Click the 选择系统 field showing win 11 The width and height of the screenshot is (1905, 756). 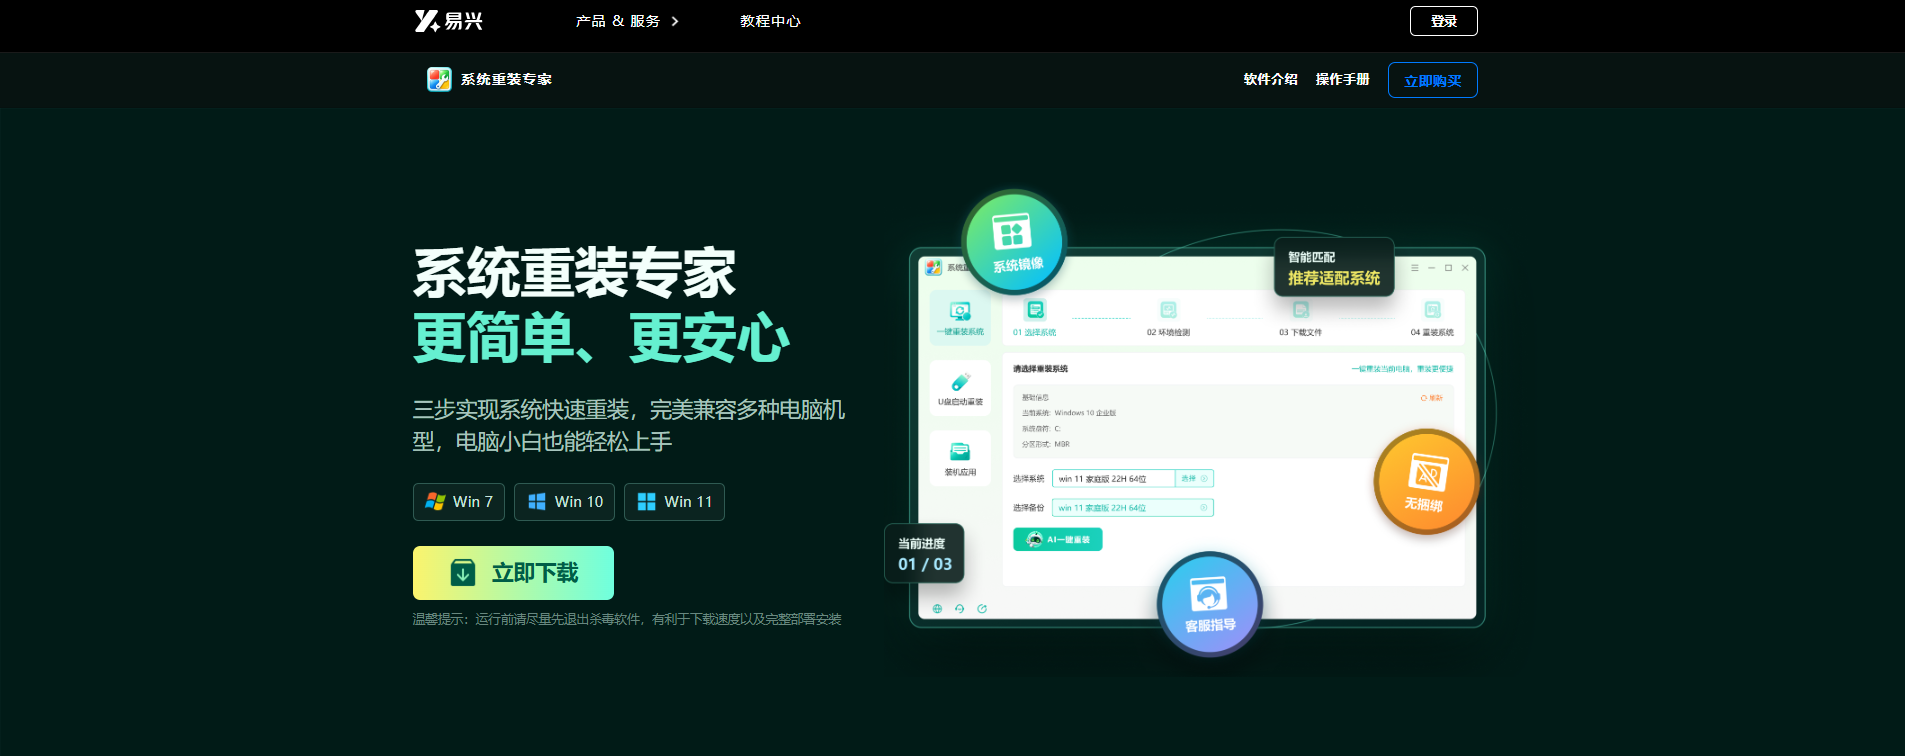click(x=1113, y=479)
